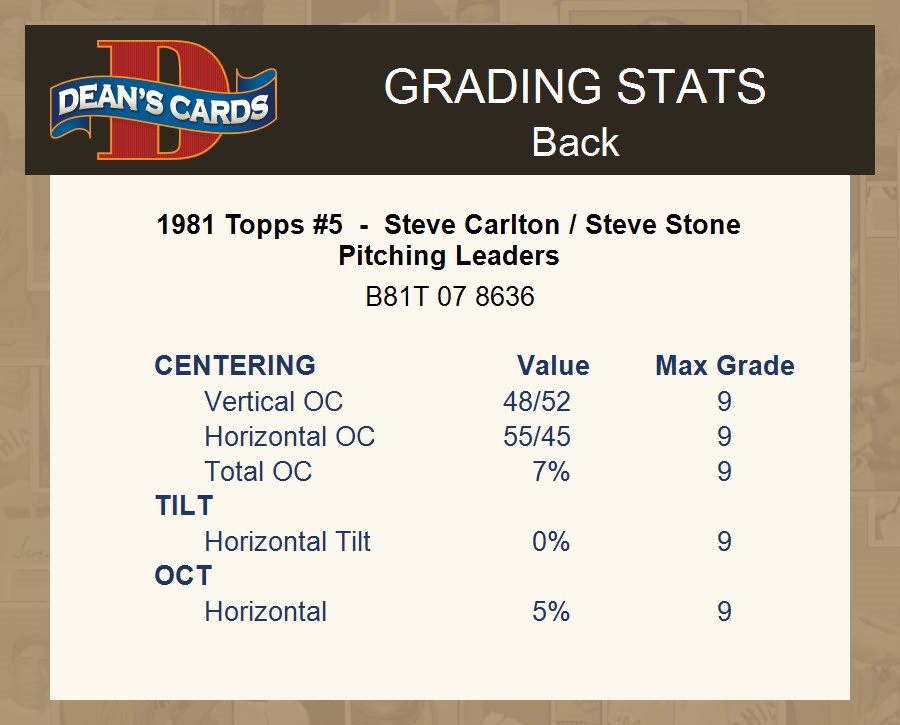Click the Dean's Cards logo

[x=164, y=102]
